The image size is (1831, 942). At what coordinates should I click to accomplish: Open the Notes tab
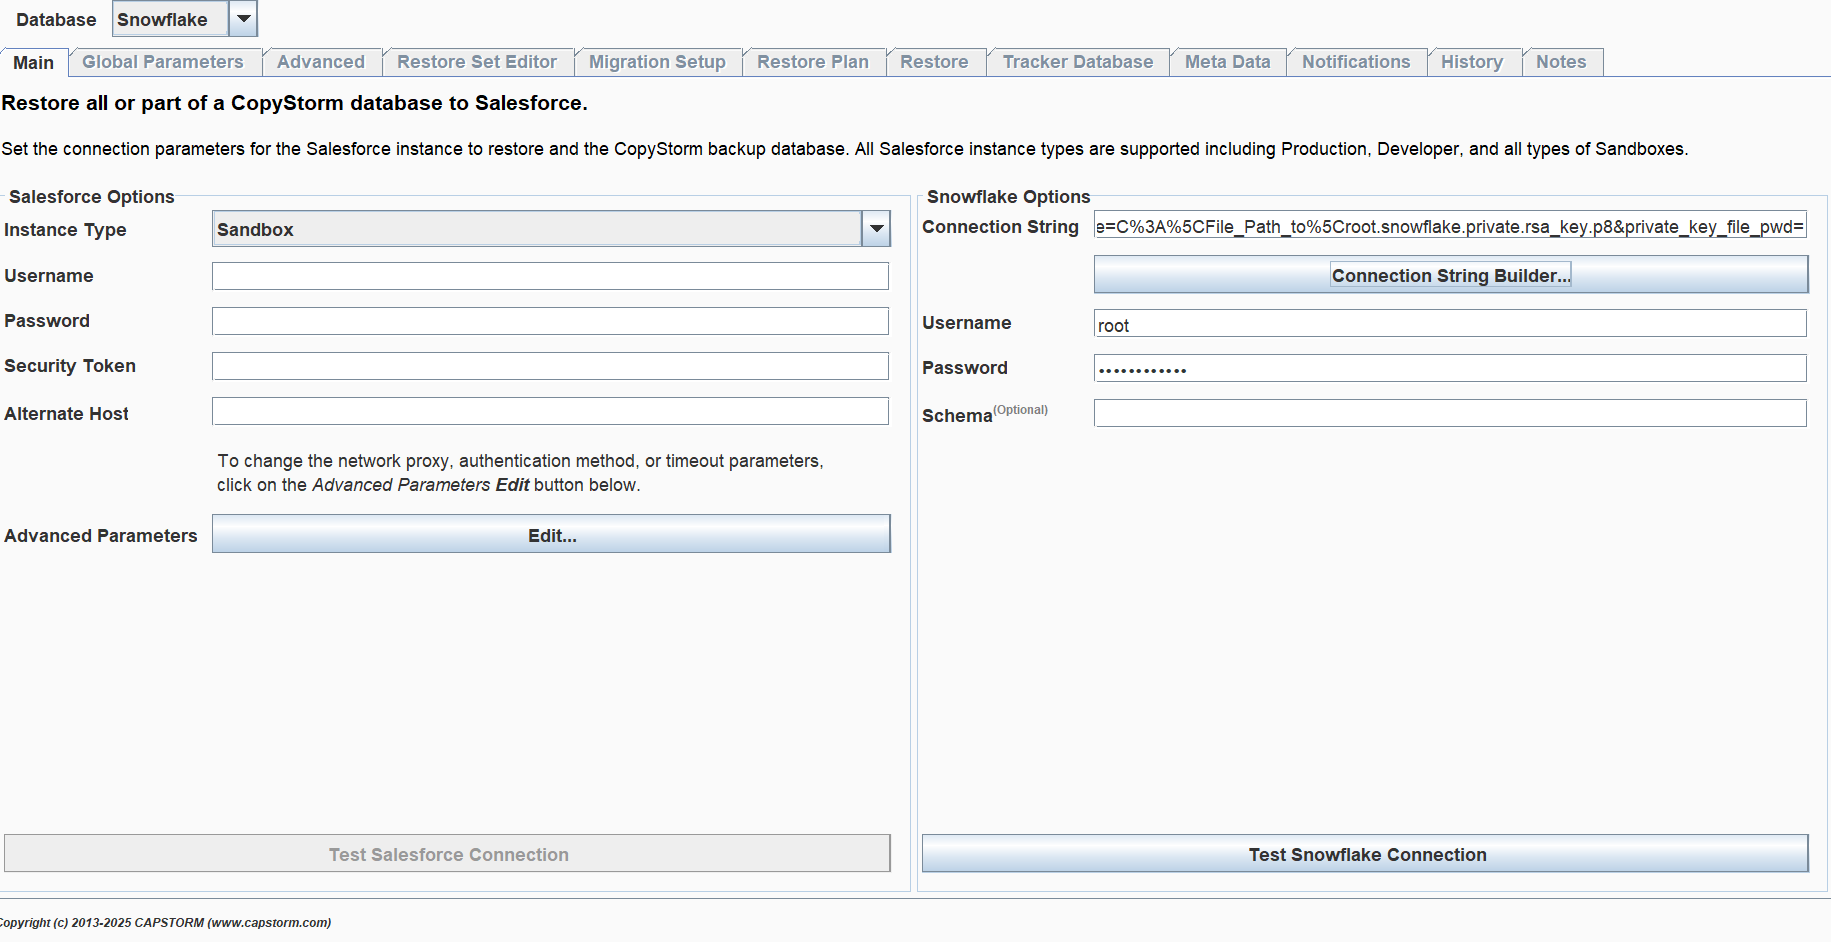1561,62
